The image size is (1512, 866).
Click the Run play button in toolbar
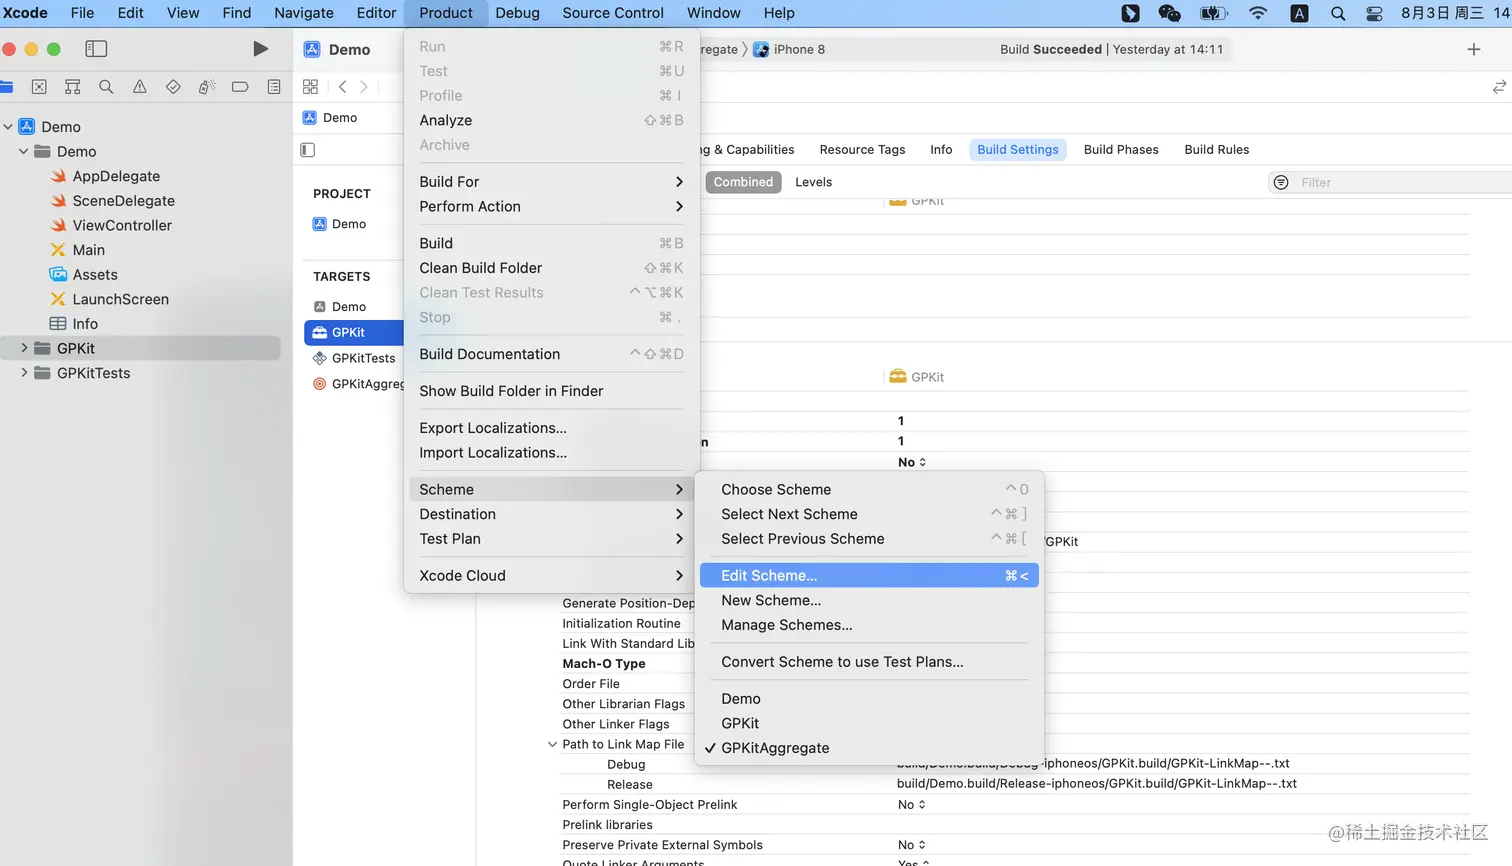[x=260, y=49]
